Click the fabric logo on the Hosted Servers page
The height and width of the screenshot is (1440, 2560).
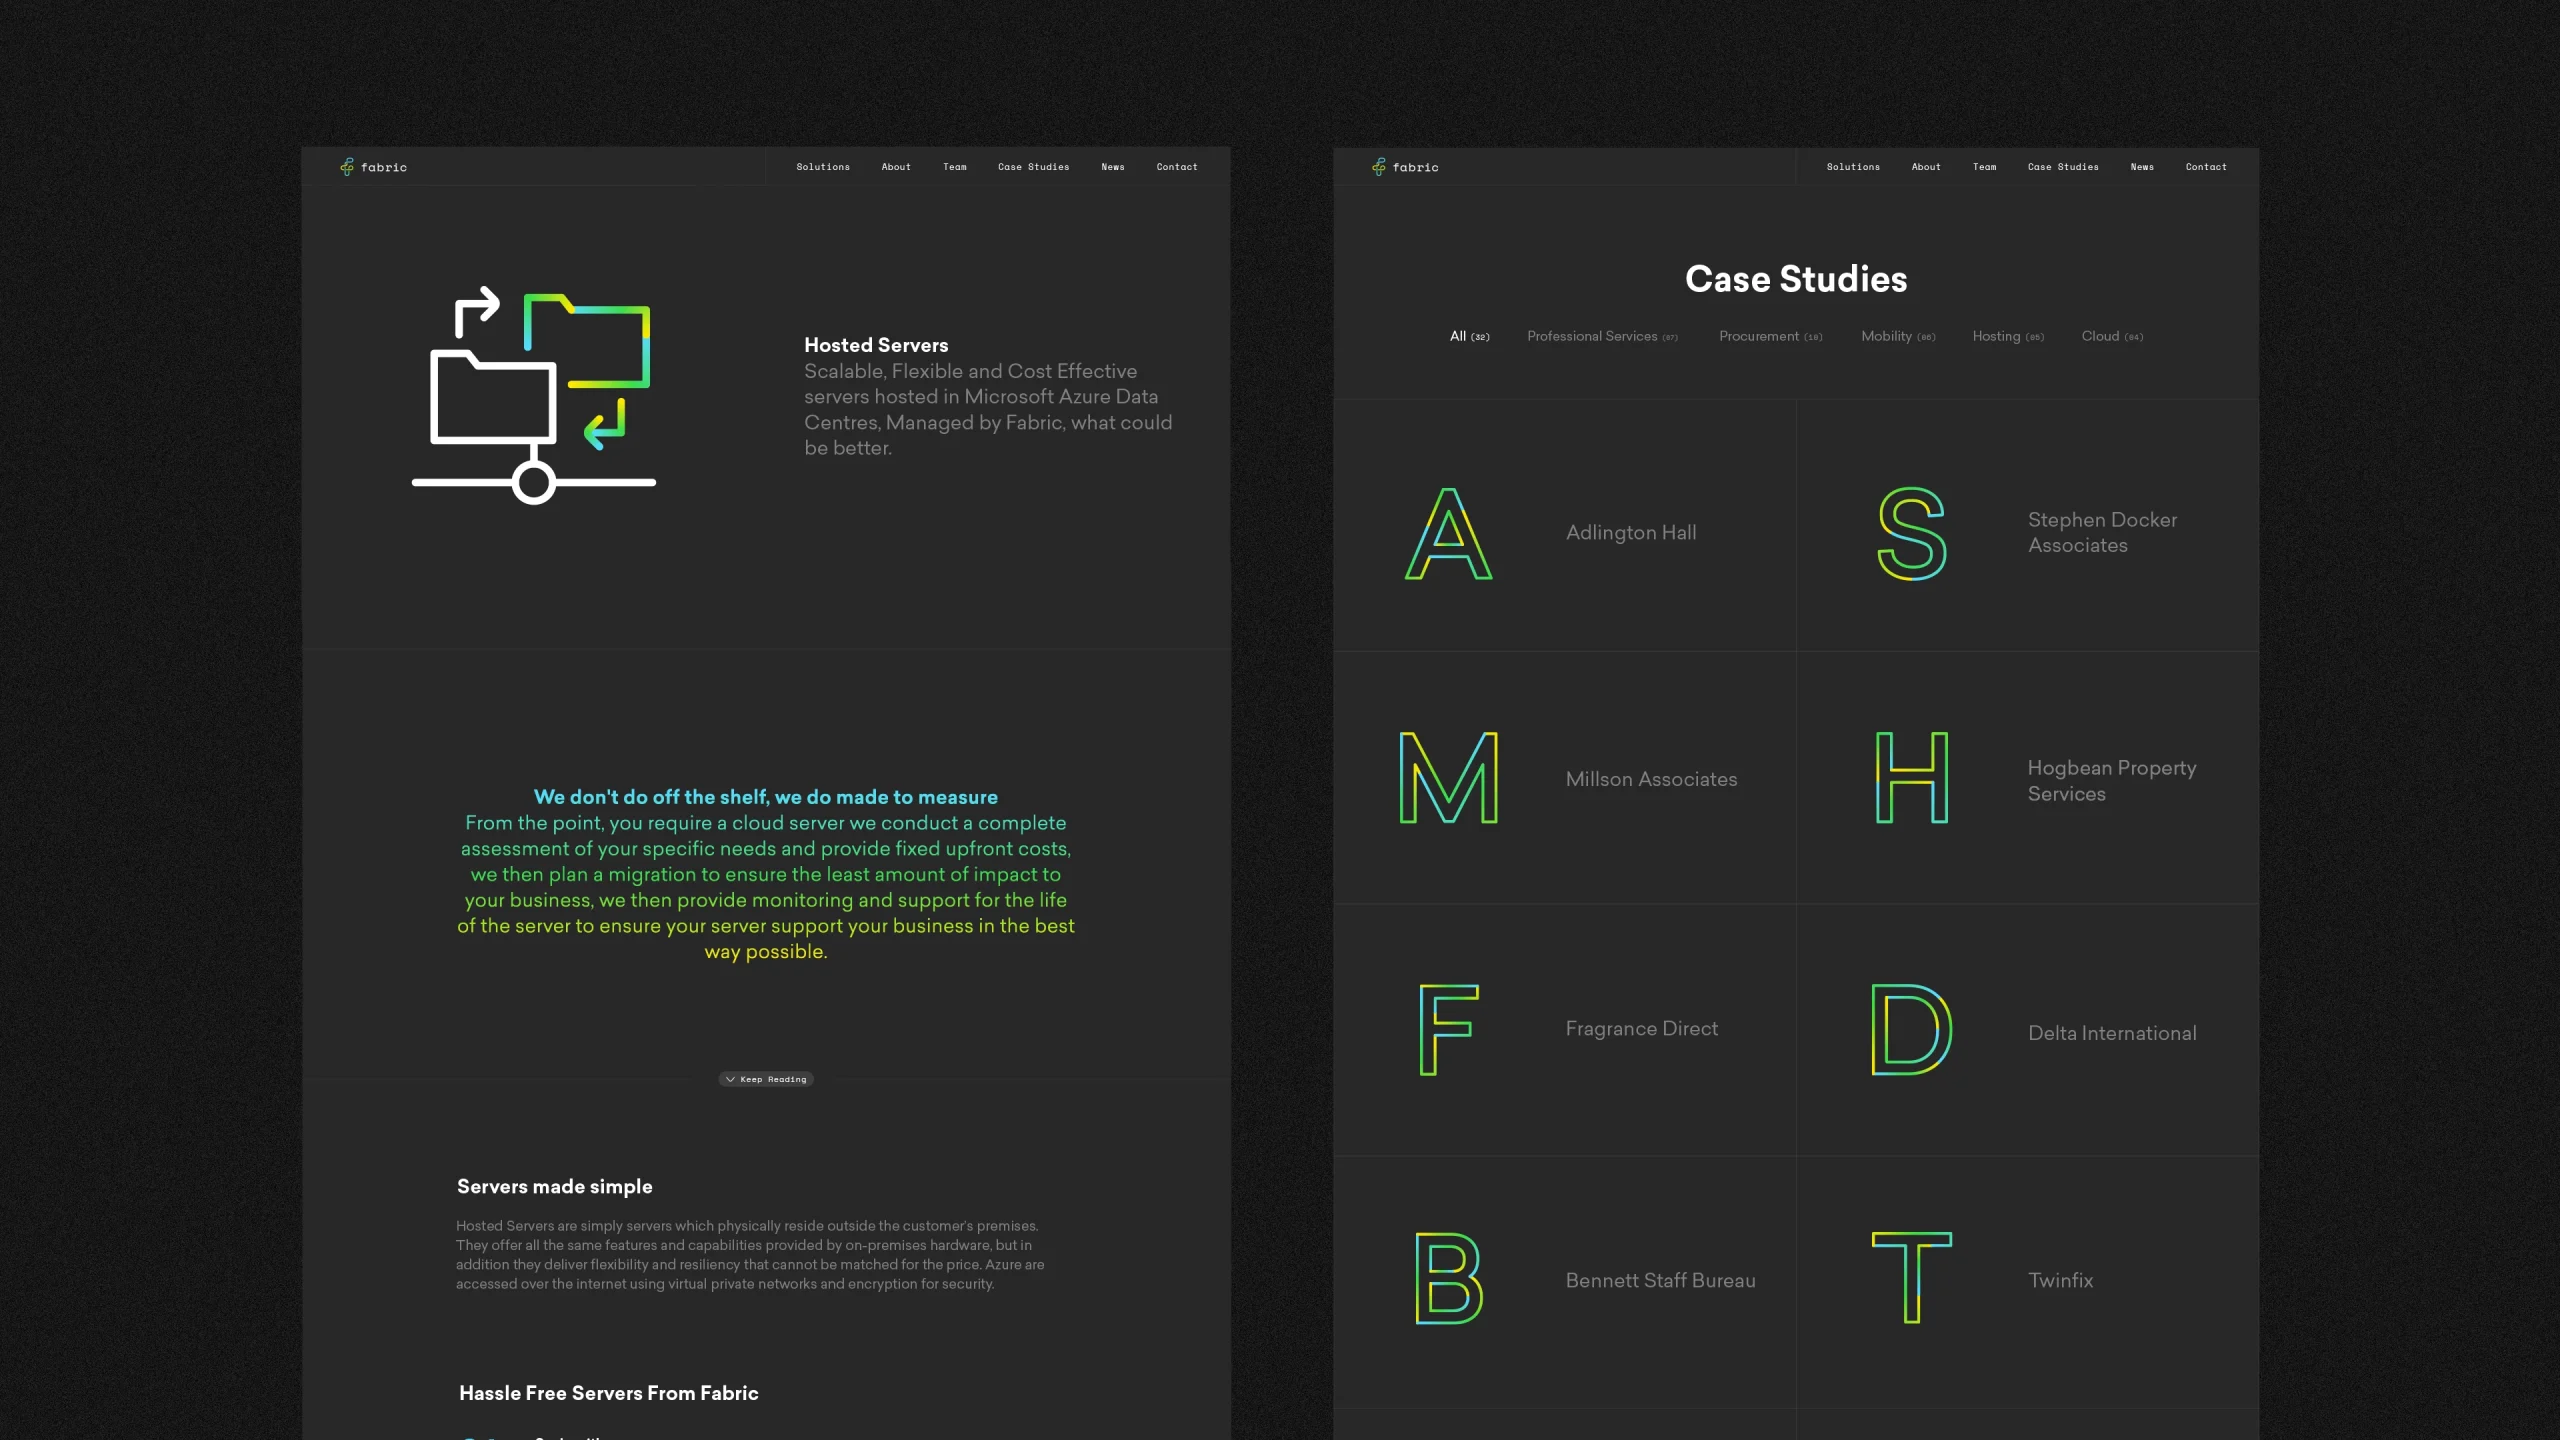373,167
